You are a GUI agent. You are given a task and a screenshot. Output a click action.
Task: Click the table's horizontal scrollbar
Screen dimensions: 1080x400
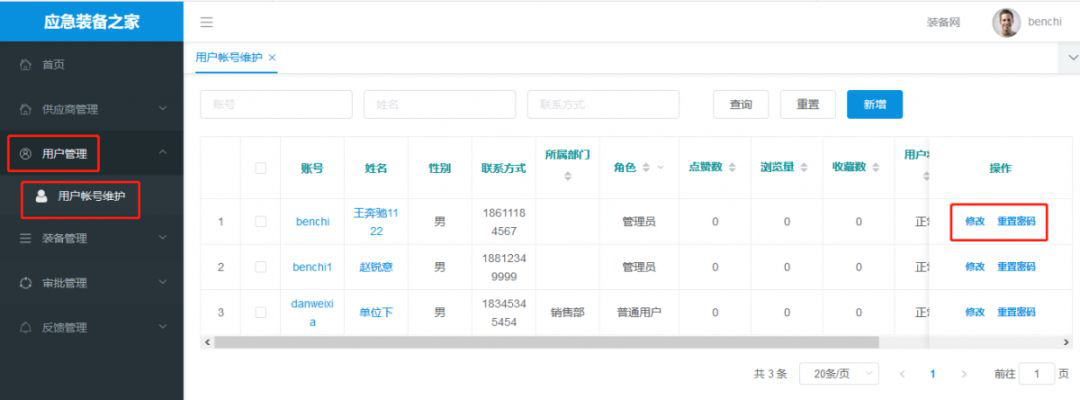pos(560,342)
